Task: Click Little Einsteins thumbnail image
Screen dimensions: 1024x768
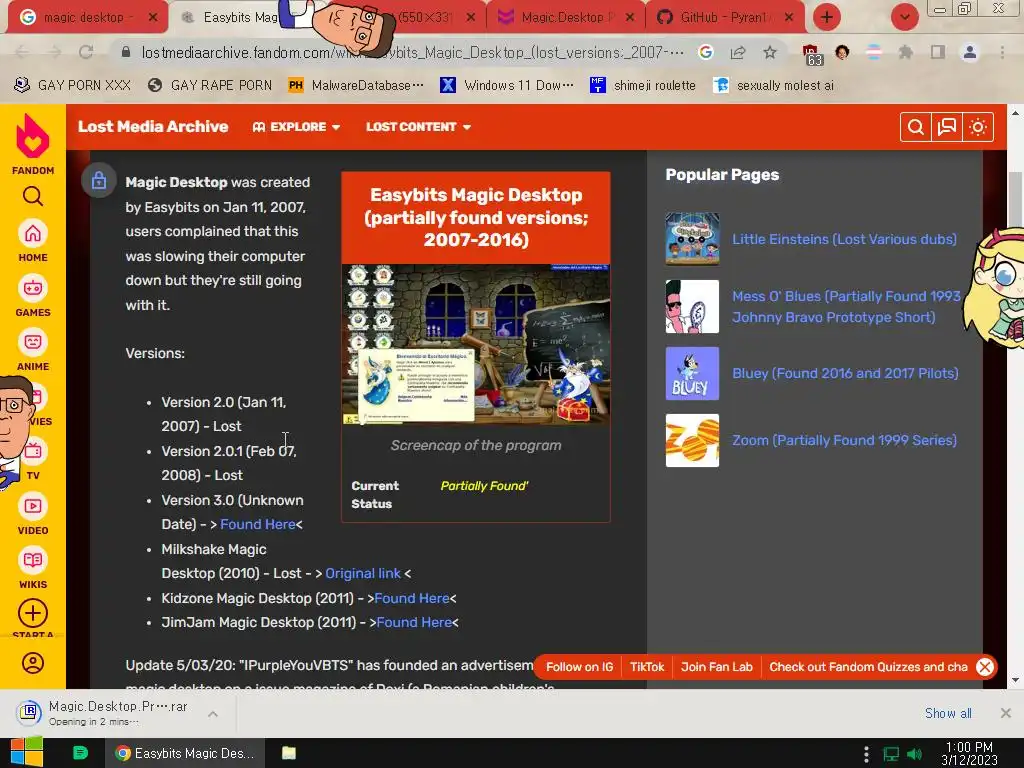Action: point(692,239)
